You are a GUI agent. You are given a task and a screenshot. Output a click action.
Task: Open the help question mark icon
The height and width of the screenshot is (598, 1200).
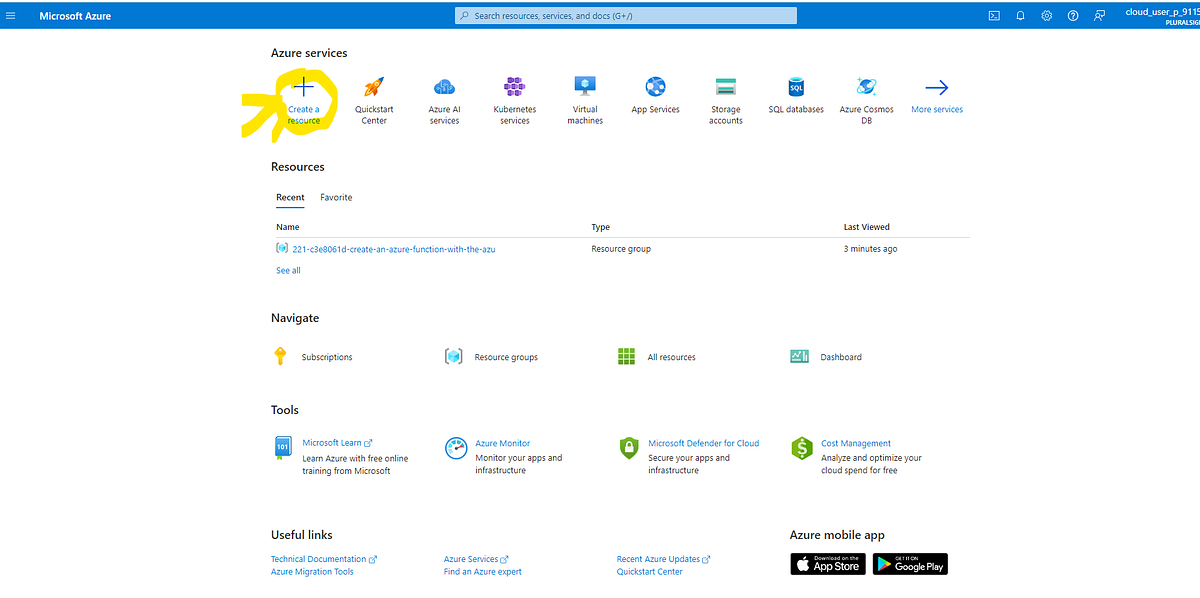click(x=1073, y=15)
